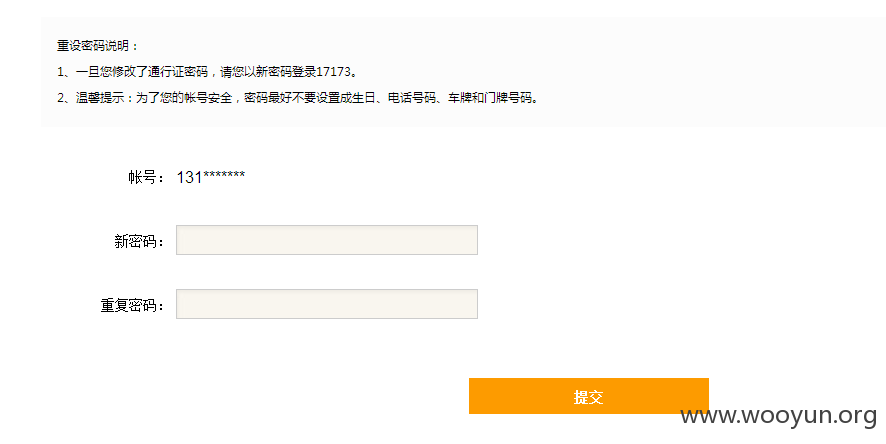The width and height of the screenshot is (886, 444).
Task: Click the words 帐号安全 in the tip
Action: 208,98
